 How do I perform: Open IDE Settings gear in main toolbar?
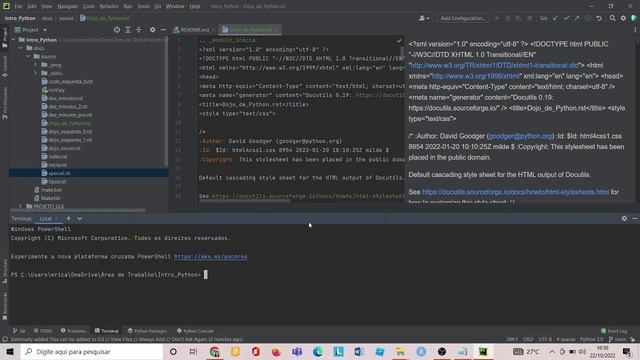(x=623, y=18)
